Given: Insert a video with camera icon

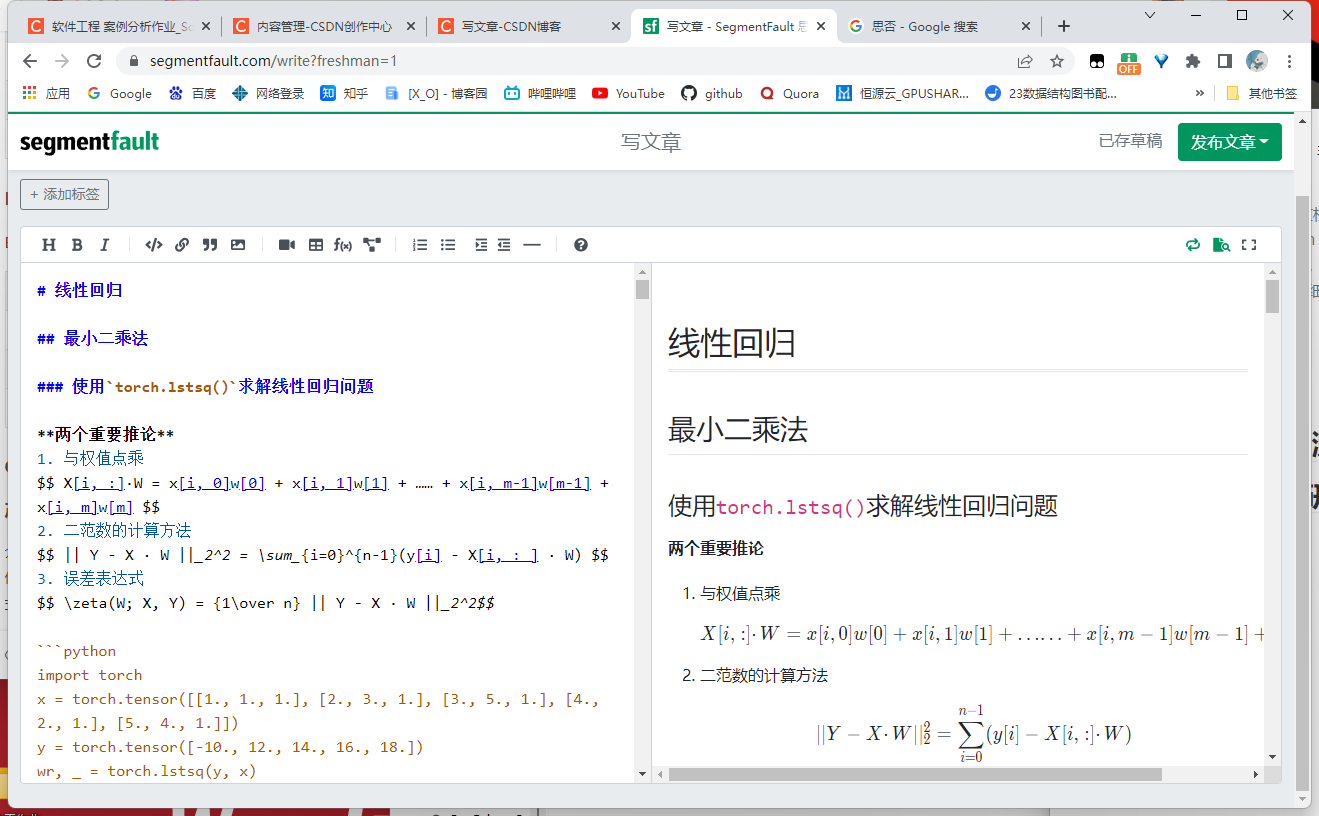Looking at the screenshot, I should (287, 245).
